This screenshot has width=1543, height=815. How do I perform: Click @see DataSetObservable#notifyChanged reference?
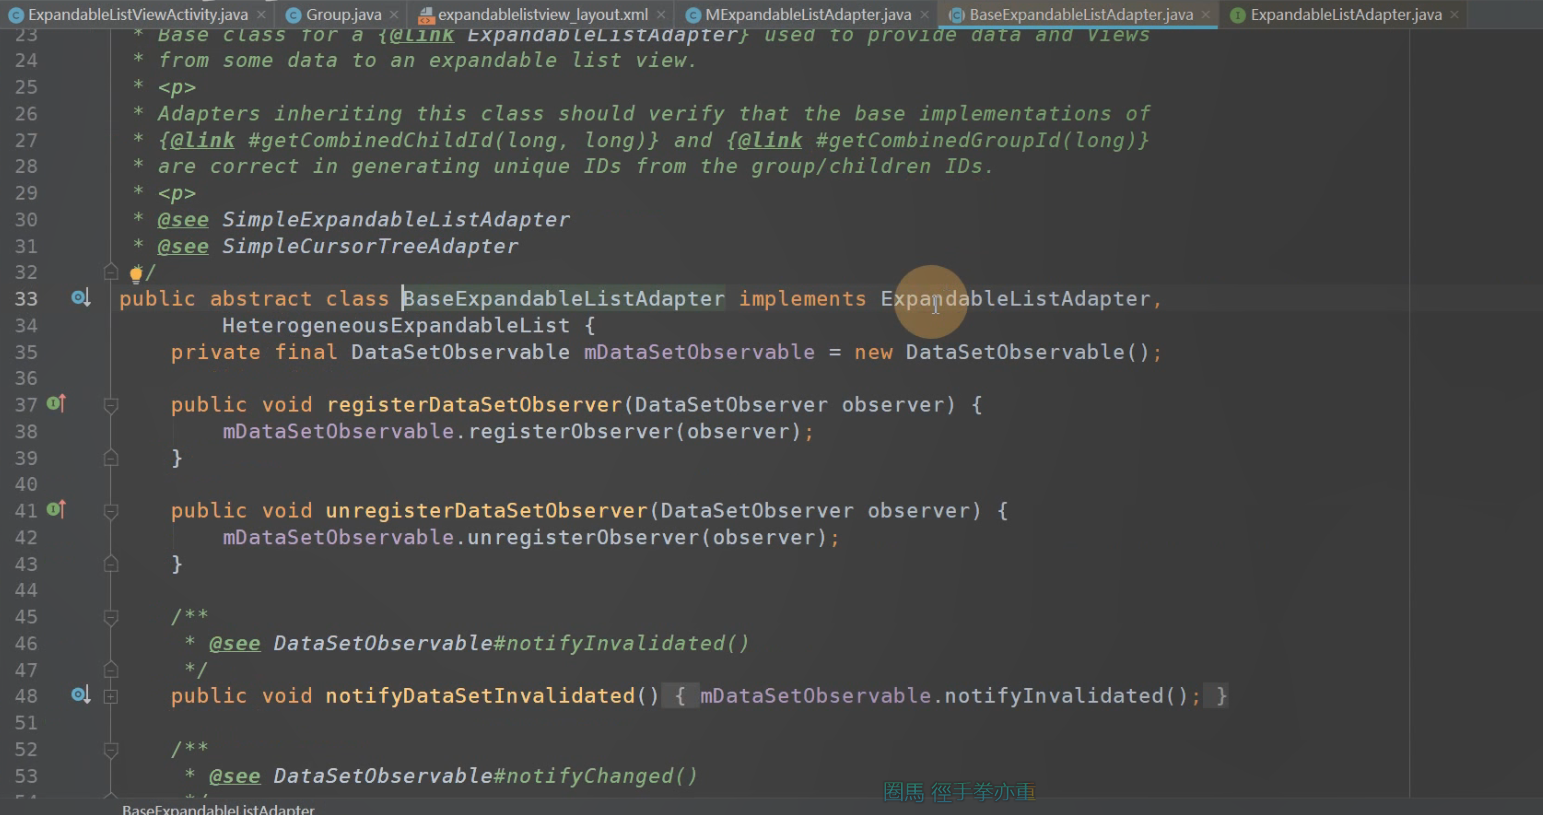point(485,776)
